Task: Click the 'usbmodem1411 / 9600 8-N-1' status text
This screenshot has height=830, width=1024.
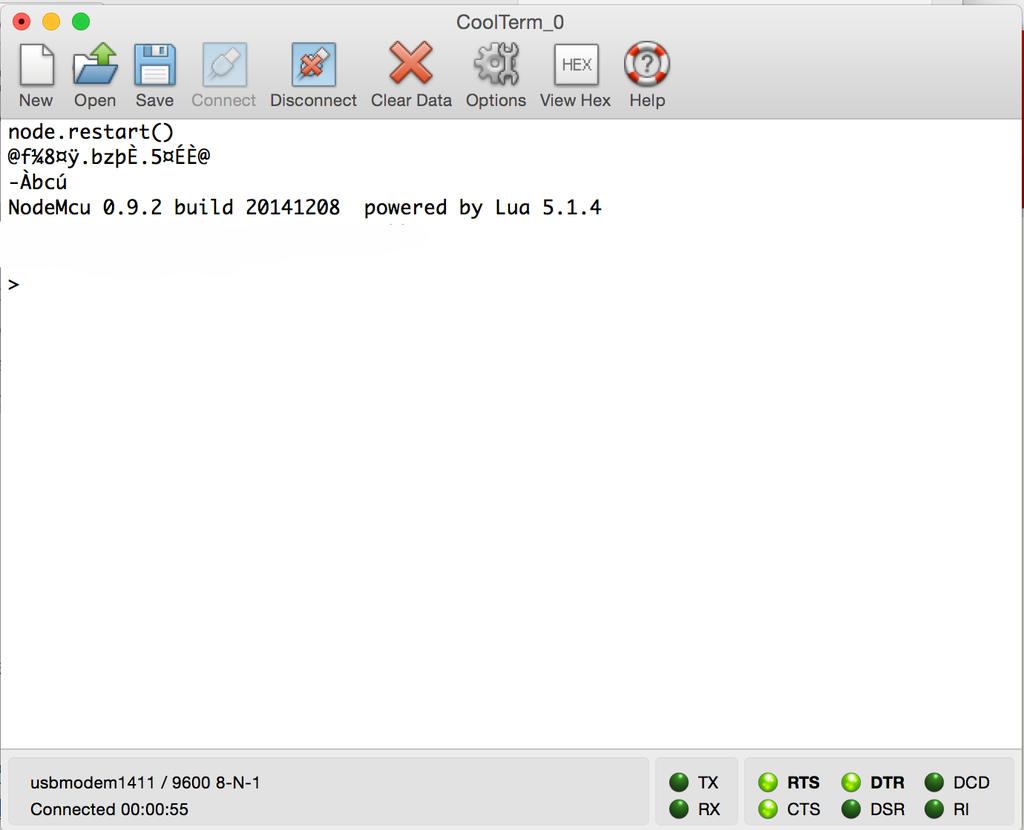Action: [x=145, y=782]
